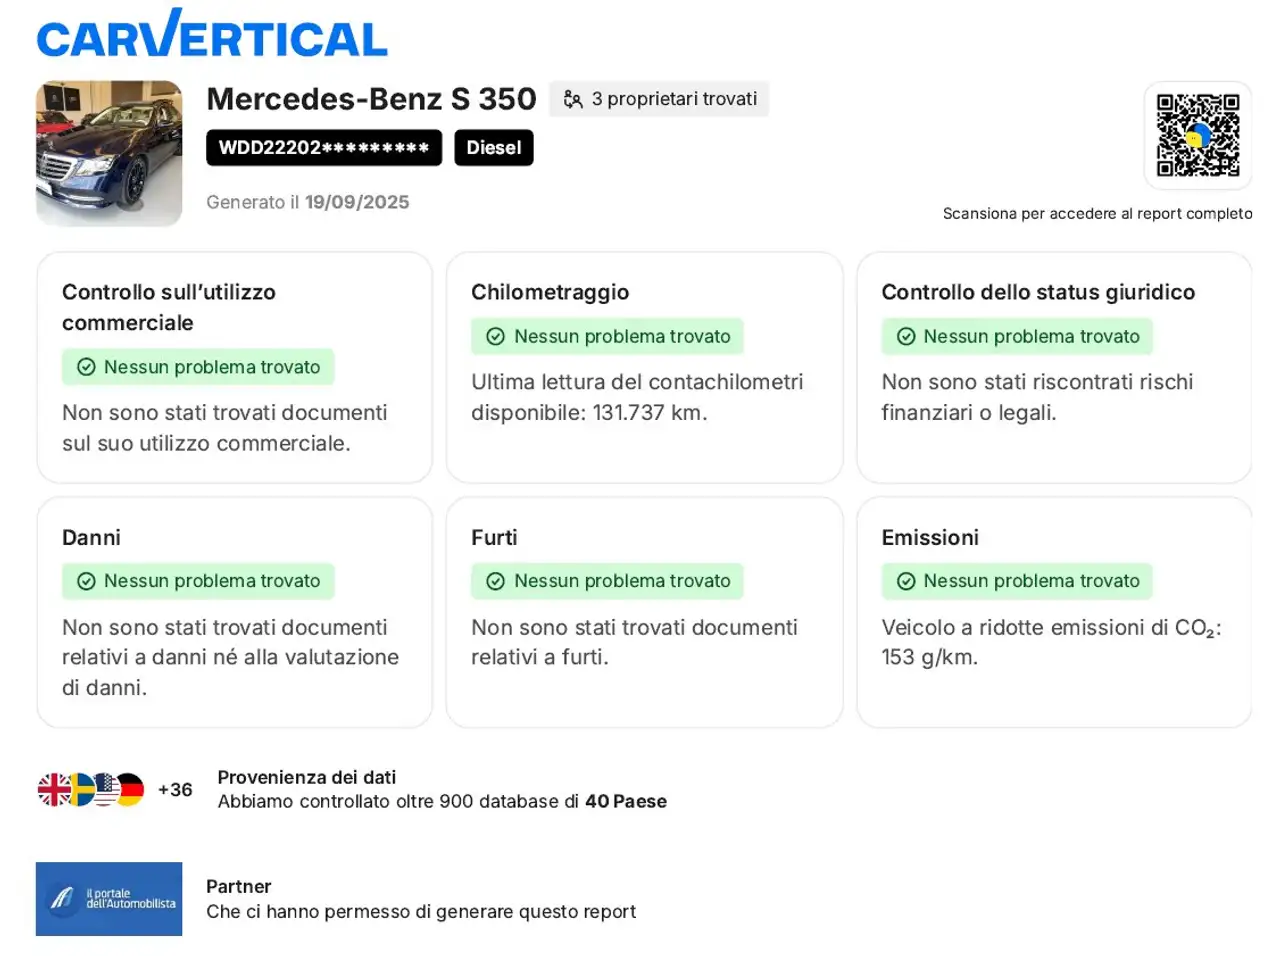Click the masked VIN WDD22202 badge

[x=324, y=148]
